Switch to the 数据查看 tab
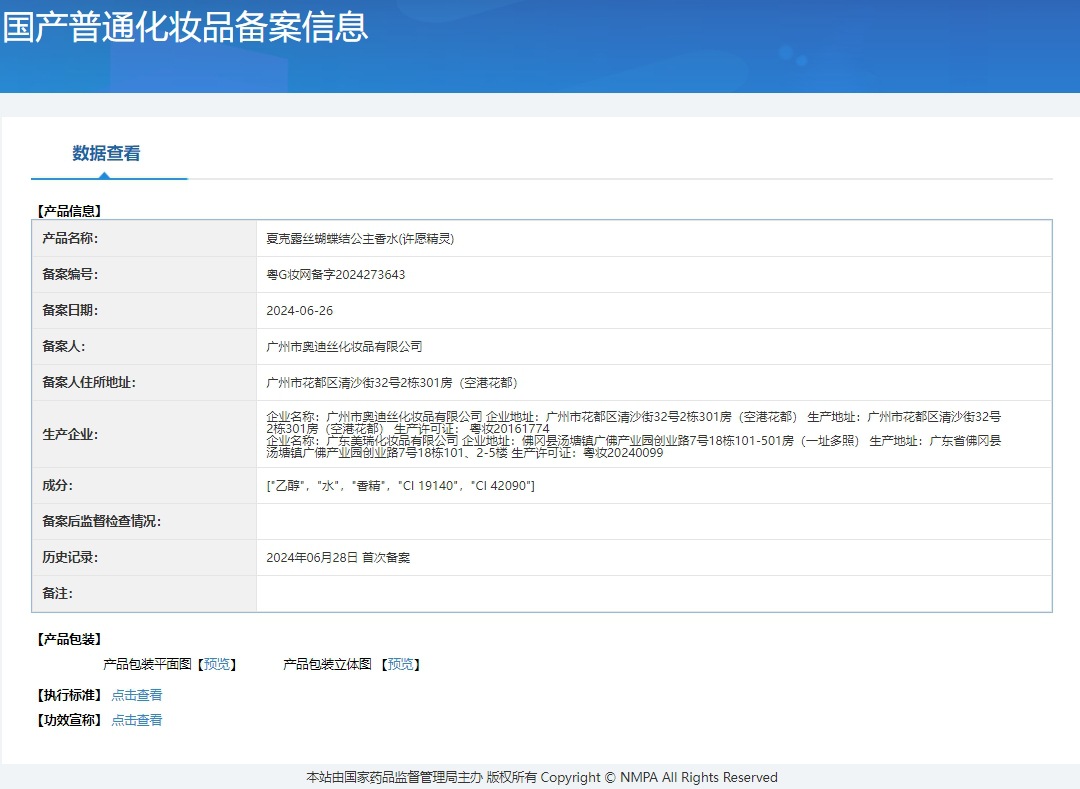This screenshot has width=1080, height=789. coord(106,153)
